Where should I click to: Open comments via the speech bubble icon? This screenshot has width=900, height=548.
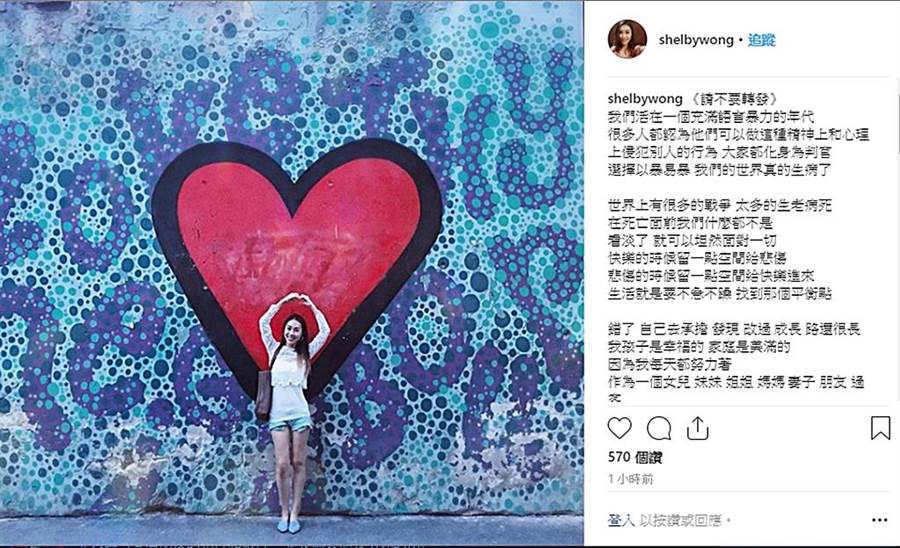pyautogui.click(x=659, y=428)
